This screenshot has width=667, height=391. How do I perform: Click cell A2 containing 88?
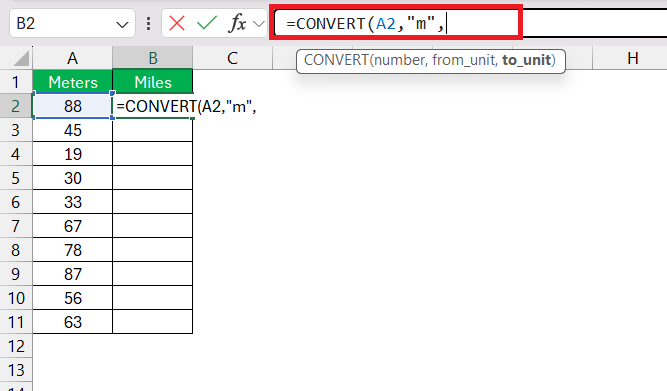coord(73,106)
